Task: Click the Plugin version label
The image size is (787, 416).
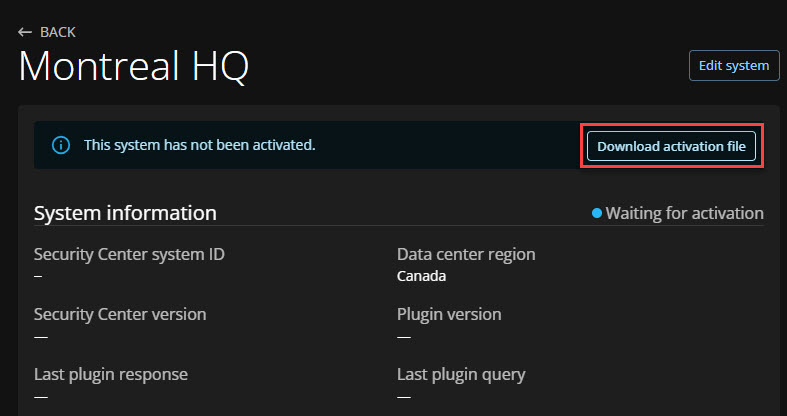Action: [449, 314]
